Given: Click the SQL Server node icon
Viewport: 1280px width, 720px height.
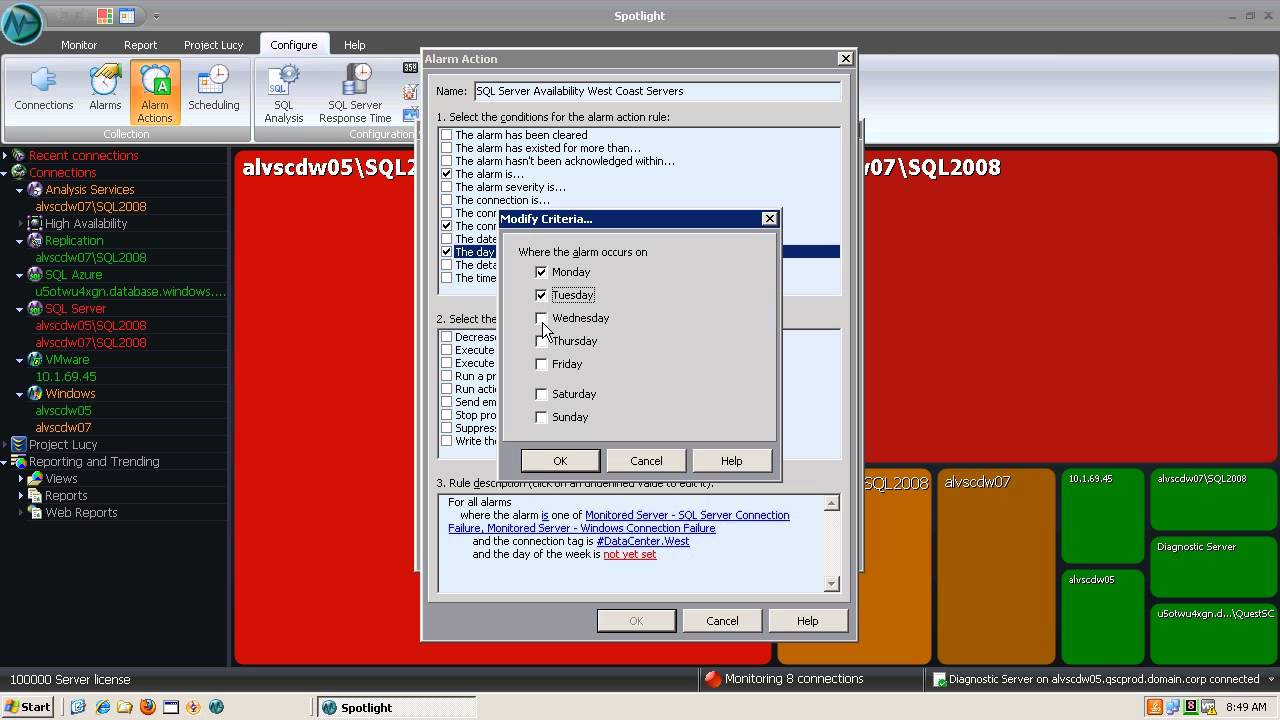Looking at the screenshot, I should coord(35,309).
